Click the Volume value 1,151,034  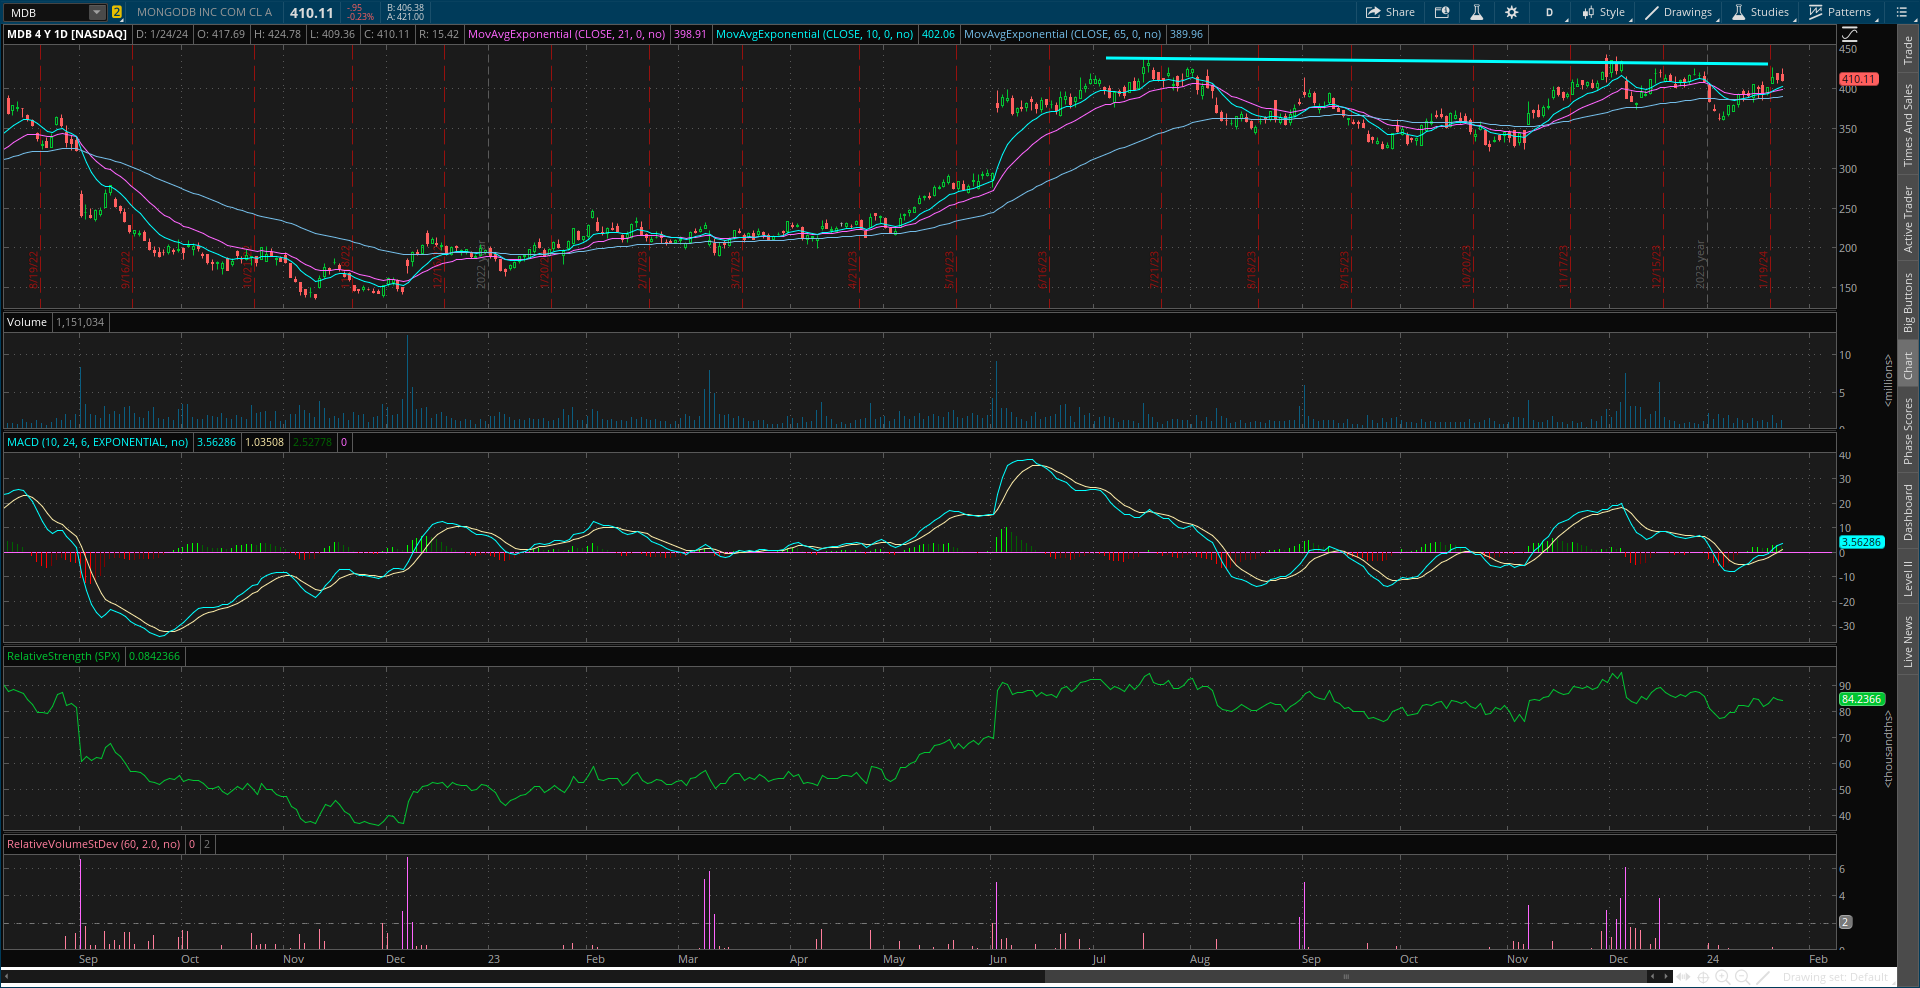80,322
